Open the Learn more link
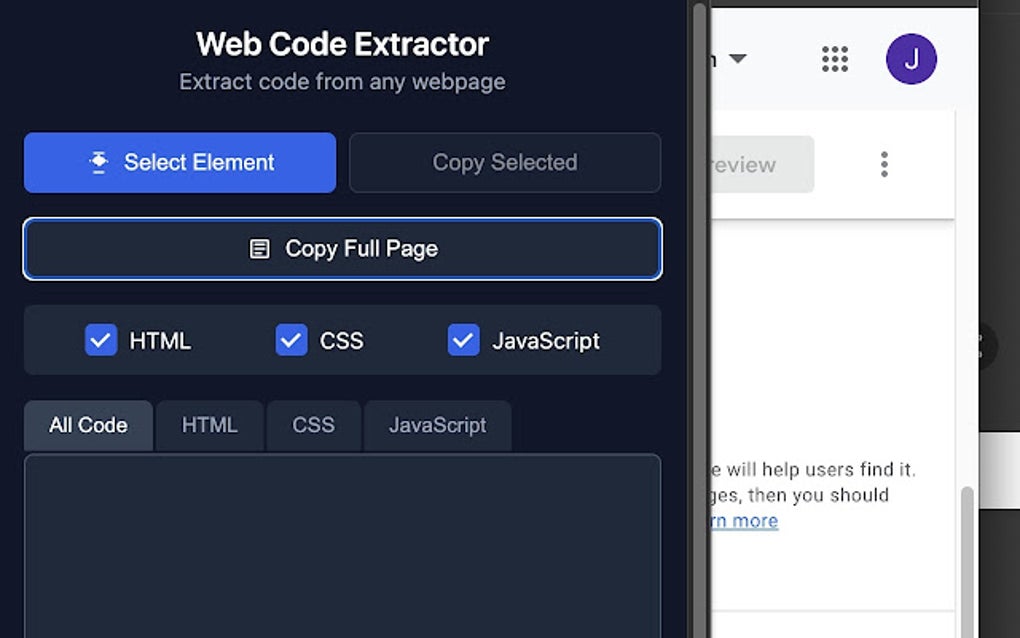 742,520
